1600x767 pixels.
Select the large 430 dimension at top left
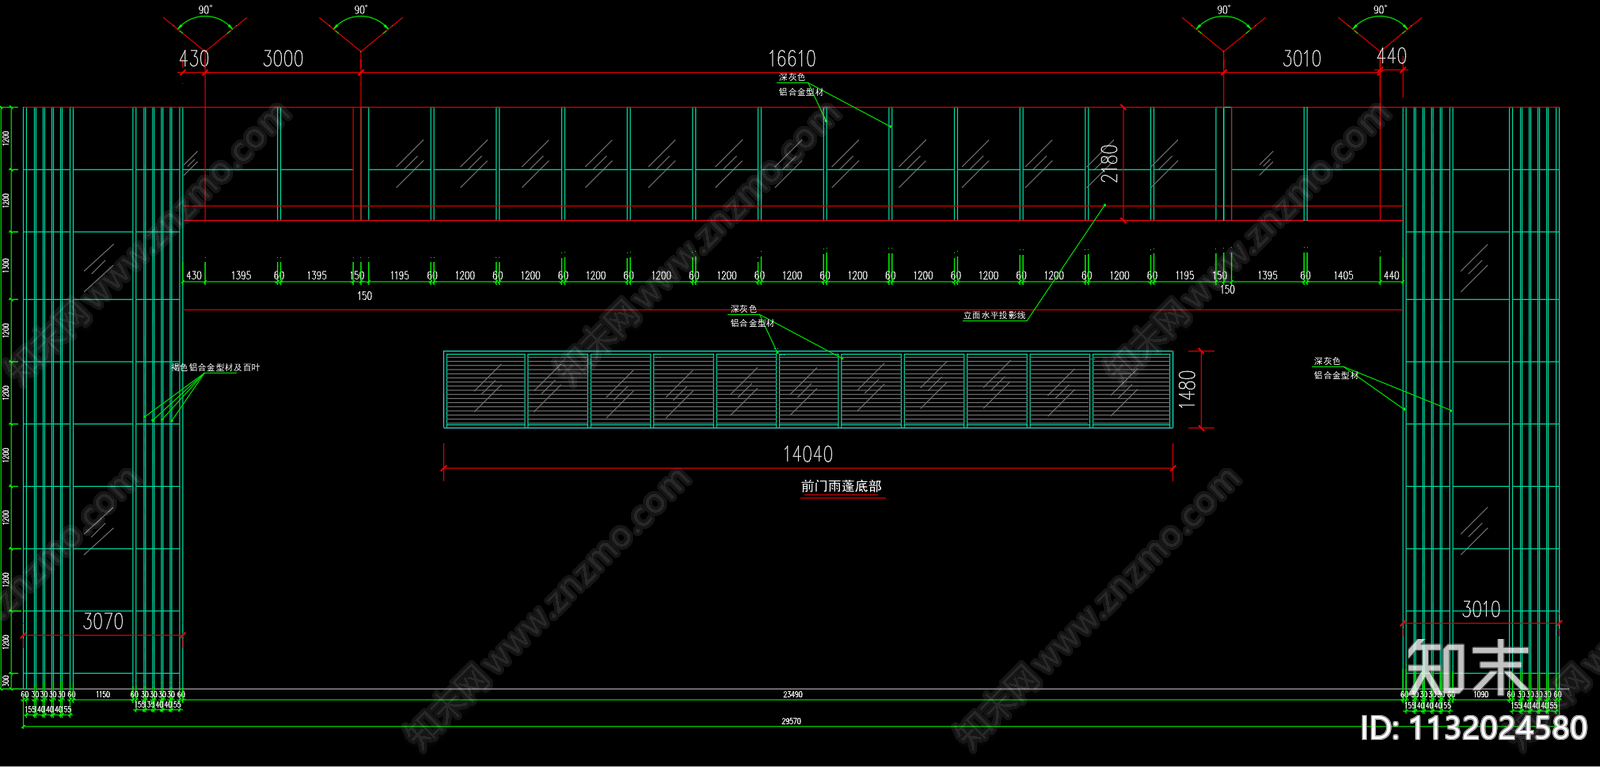(x=194, y=59)
